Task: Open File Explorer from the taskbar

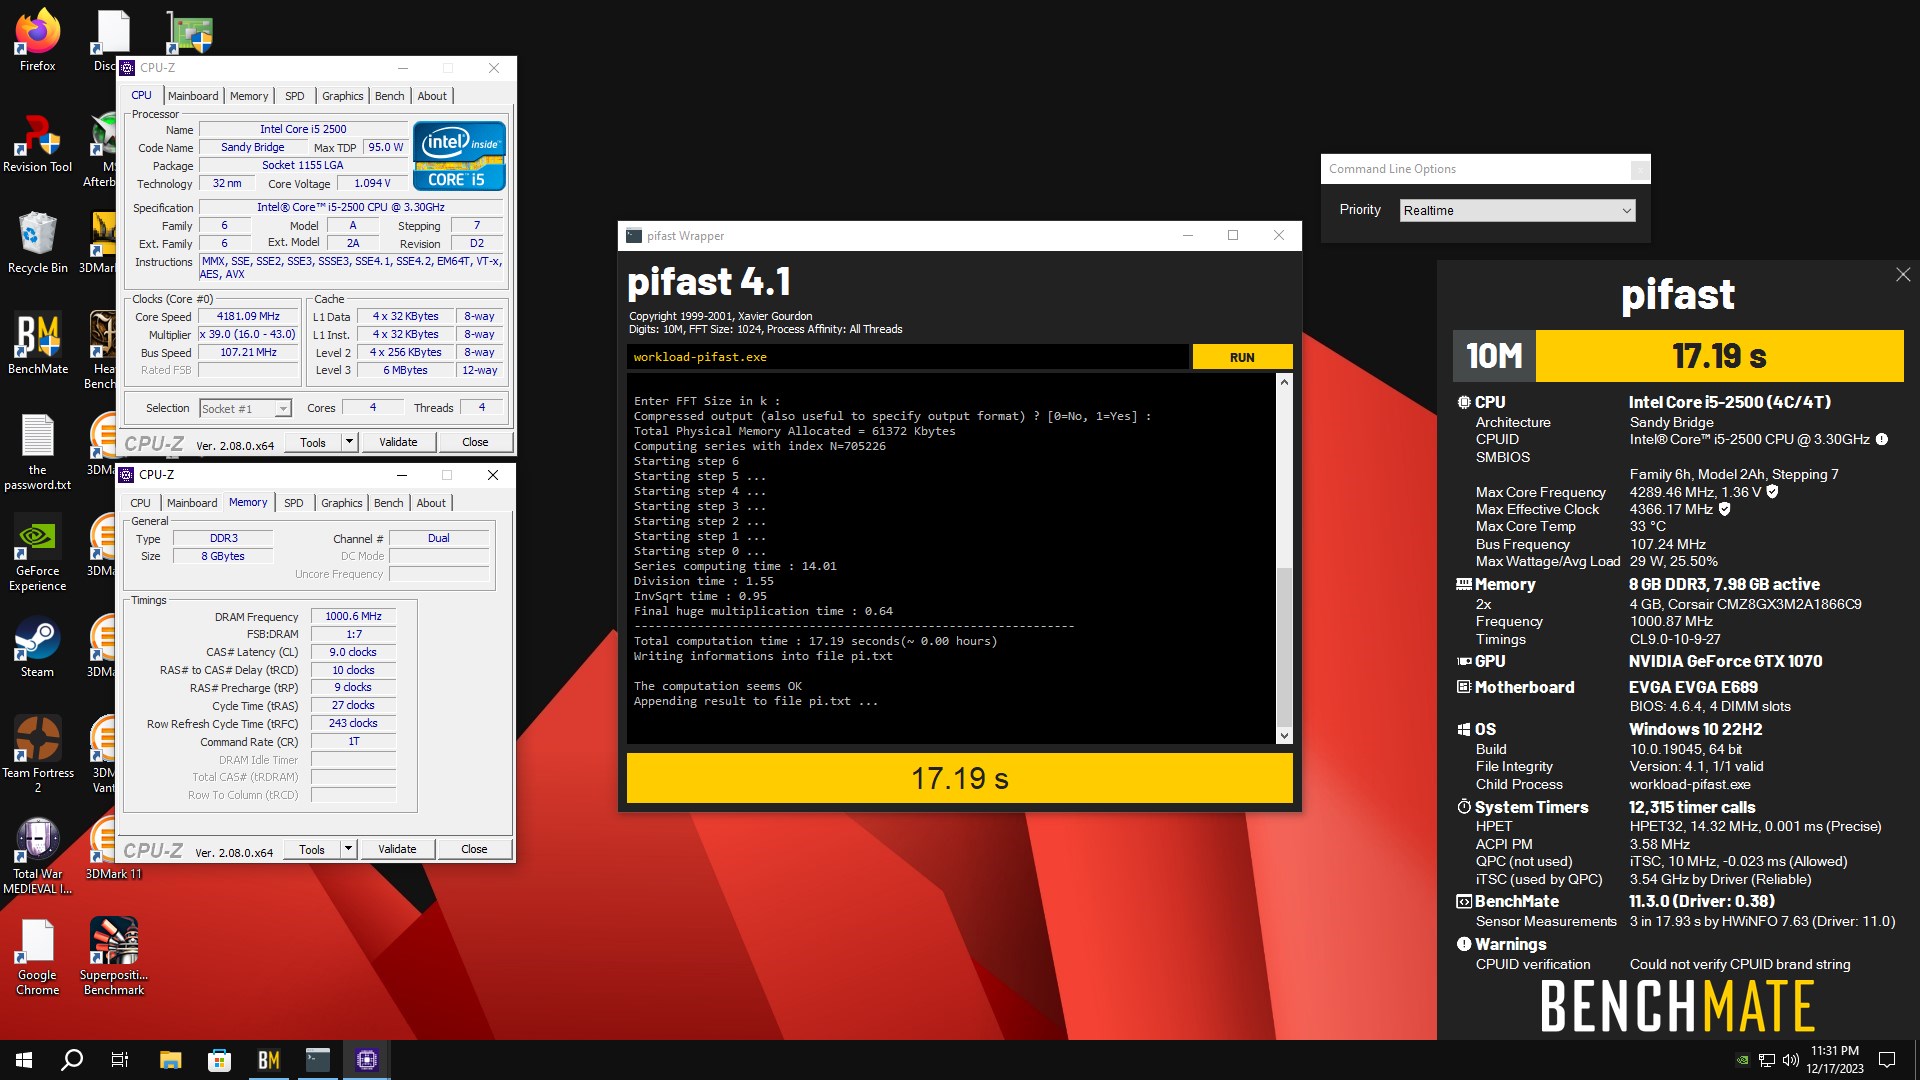Action: [170, 1060]
